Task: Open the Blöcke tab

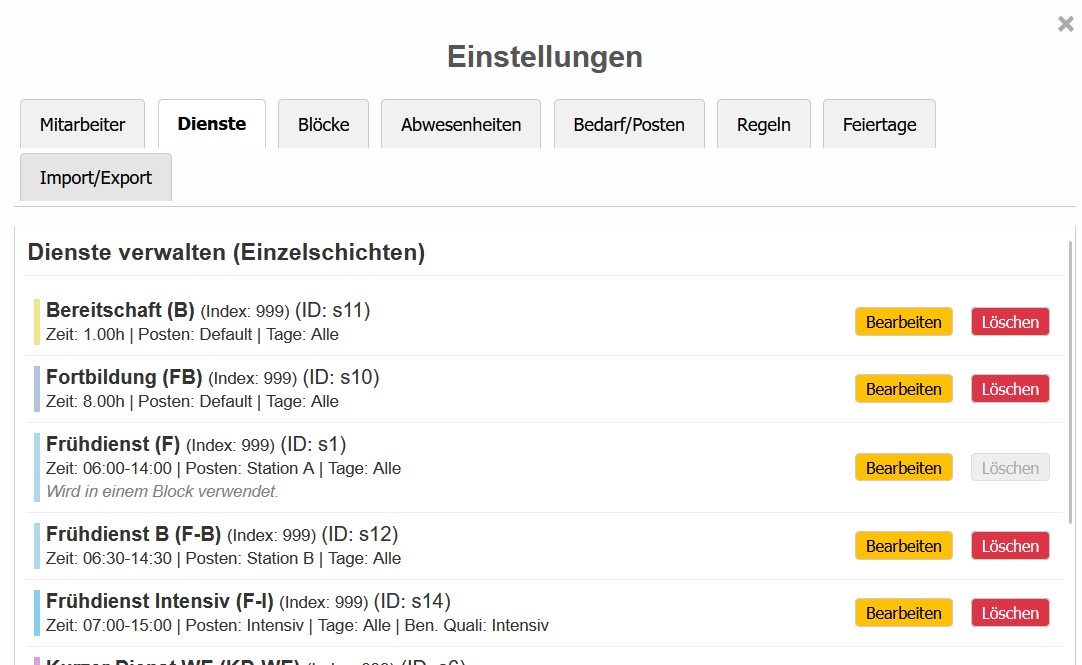Action: coord(323,125)
